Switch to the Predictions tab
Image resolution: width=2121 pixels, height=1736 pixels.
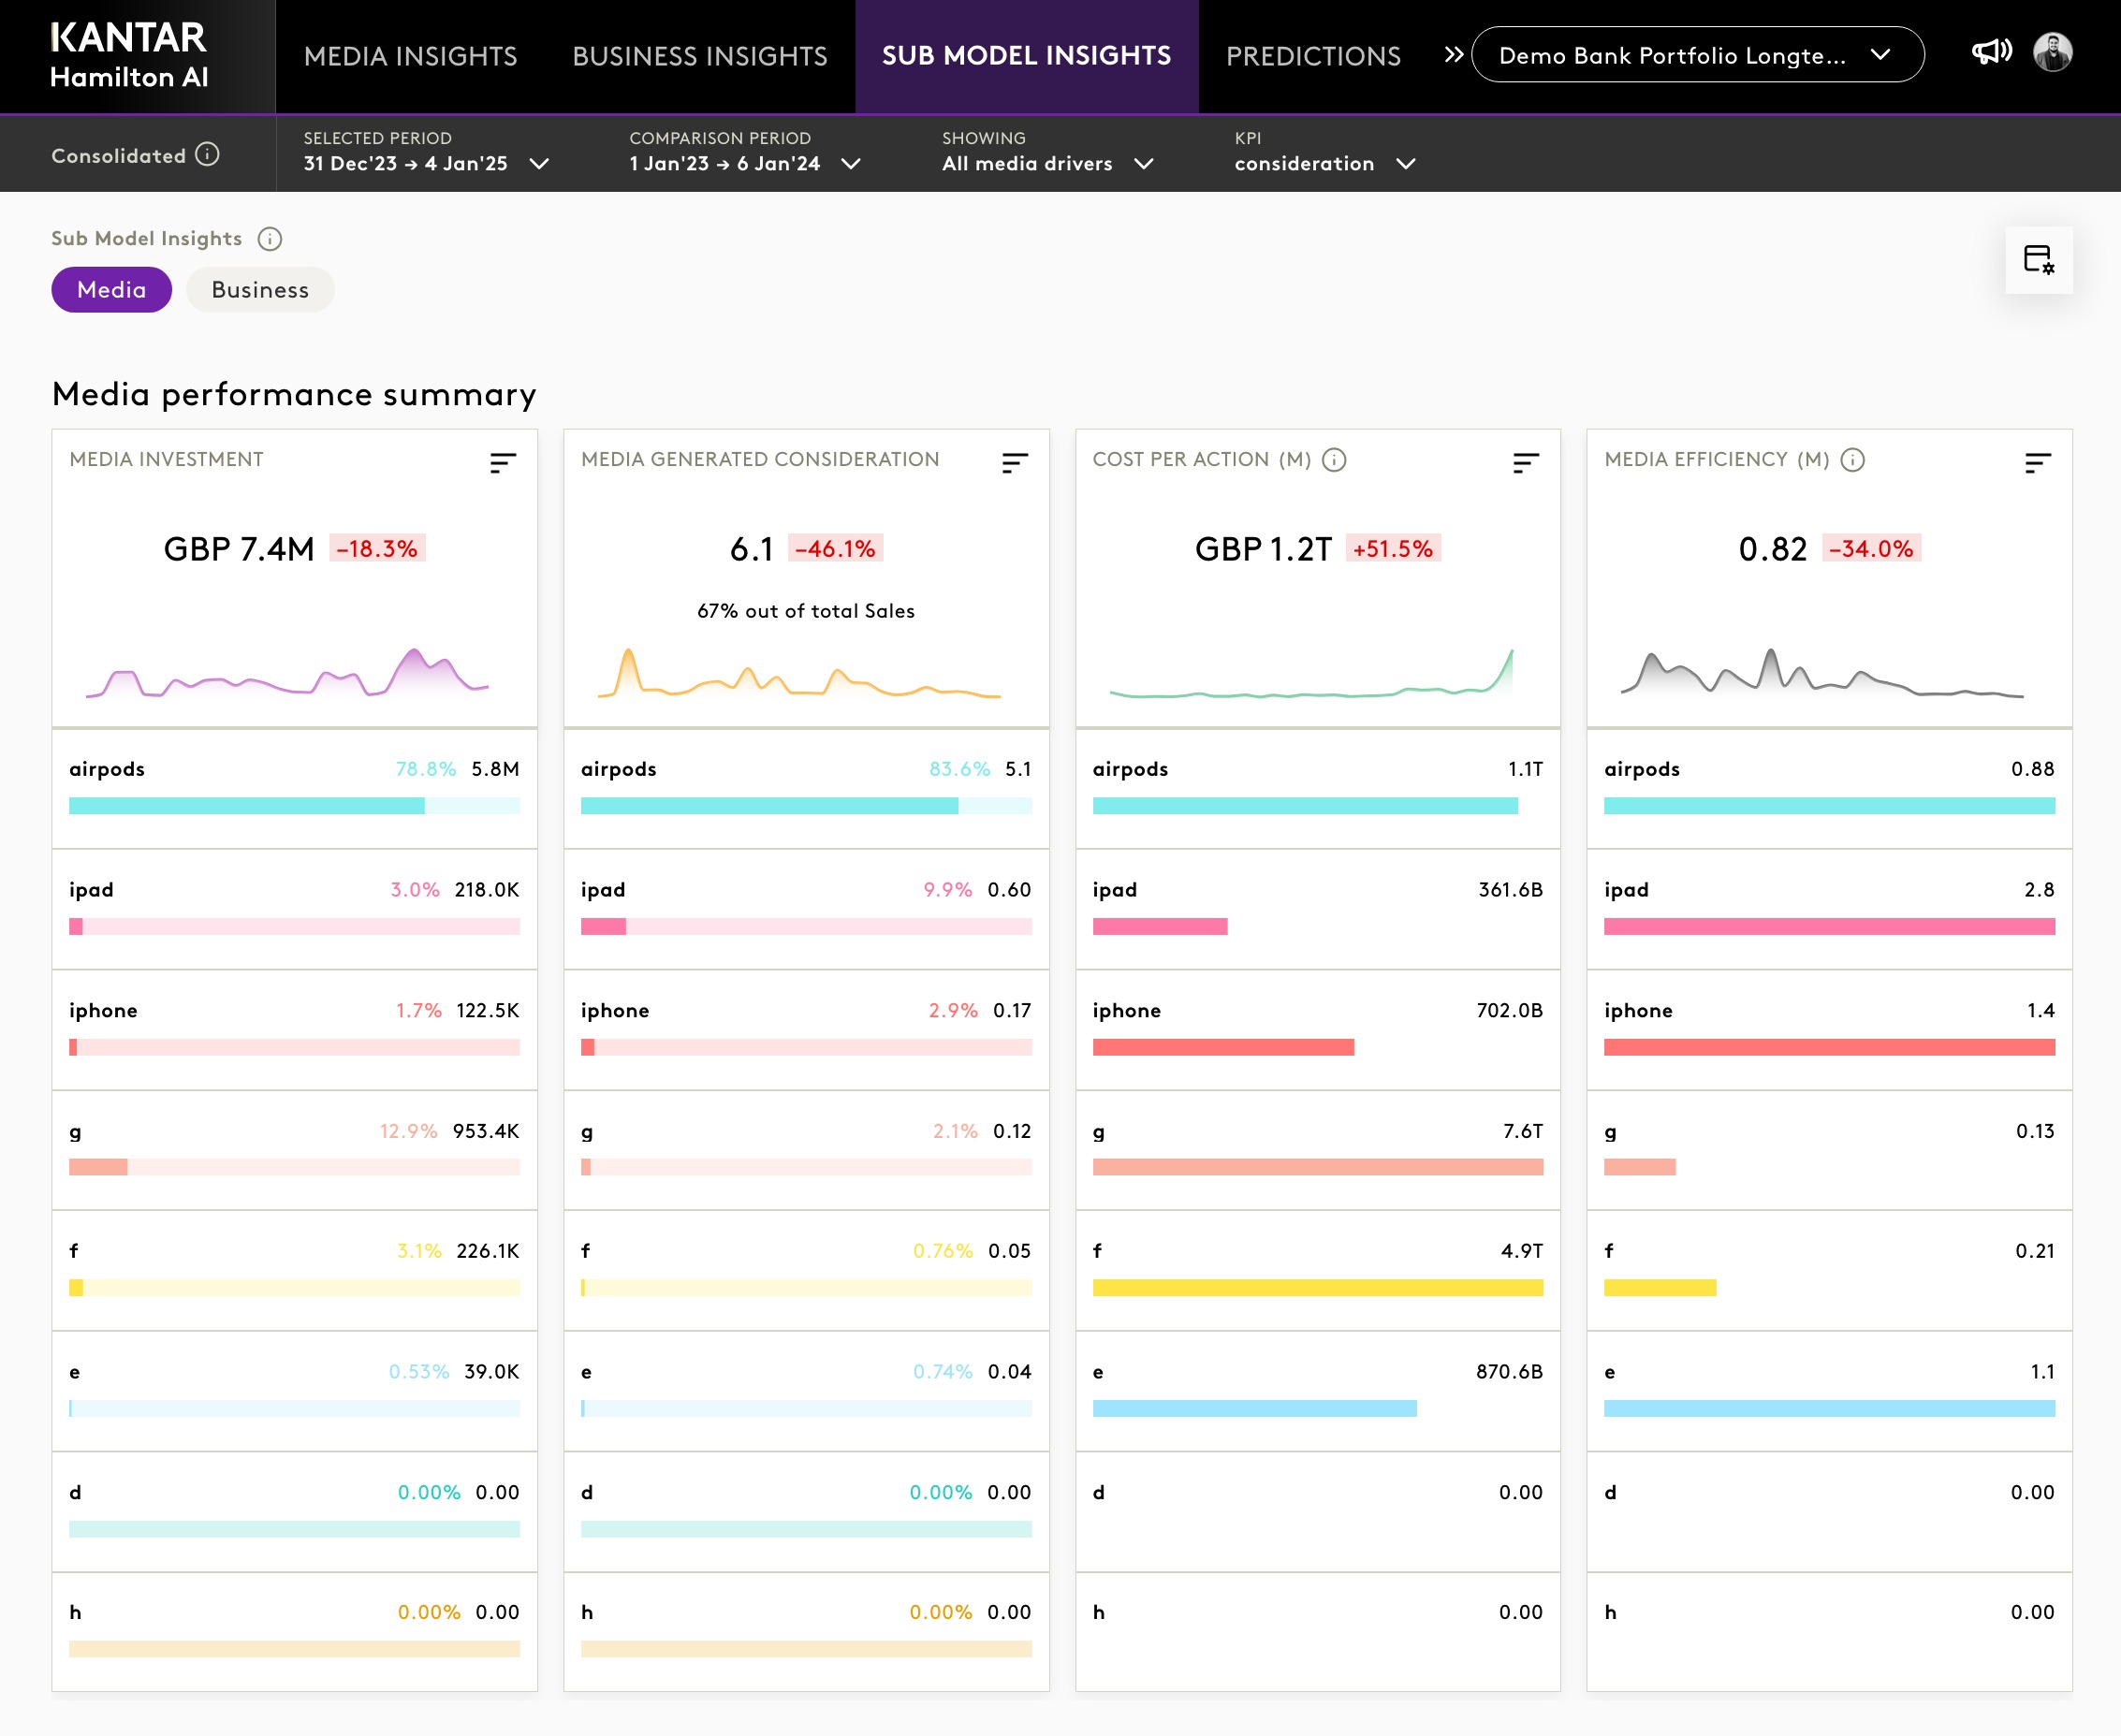[1313, 56]
